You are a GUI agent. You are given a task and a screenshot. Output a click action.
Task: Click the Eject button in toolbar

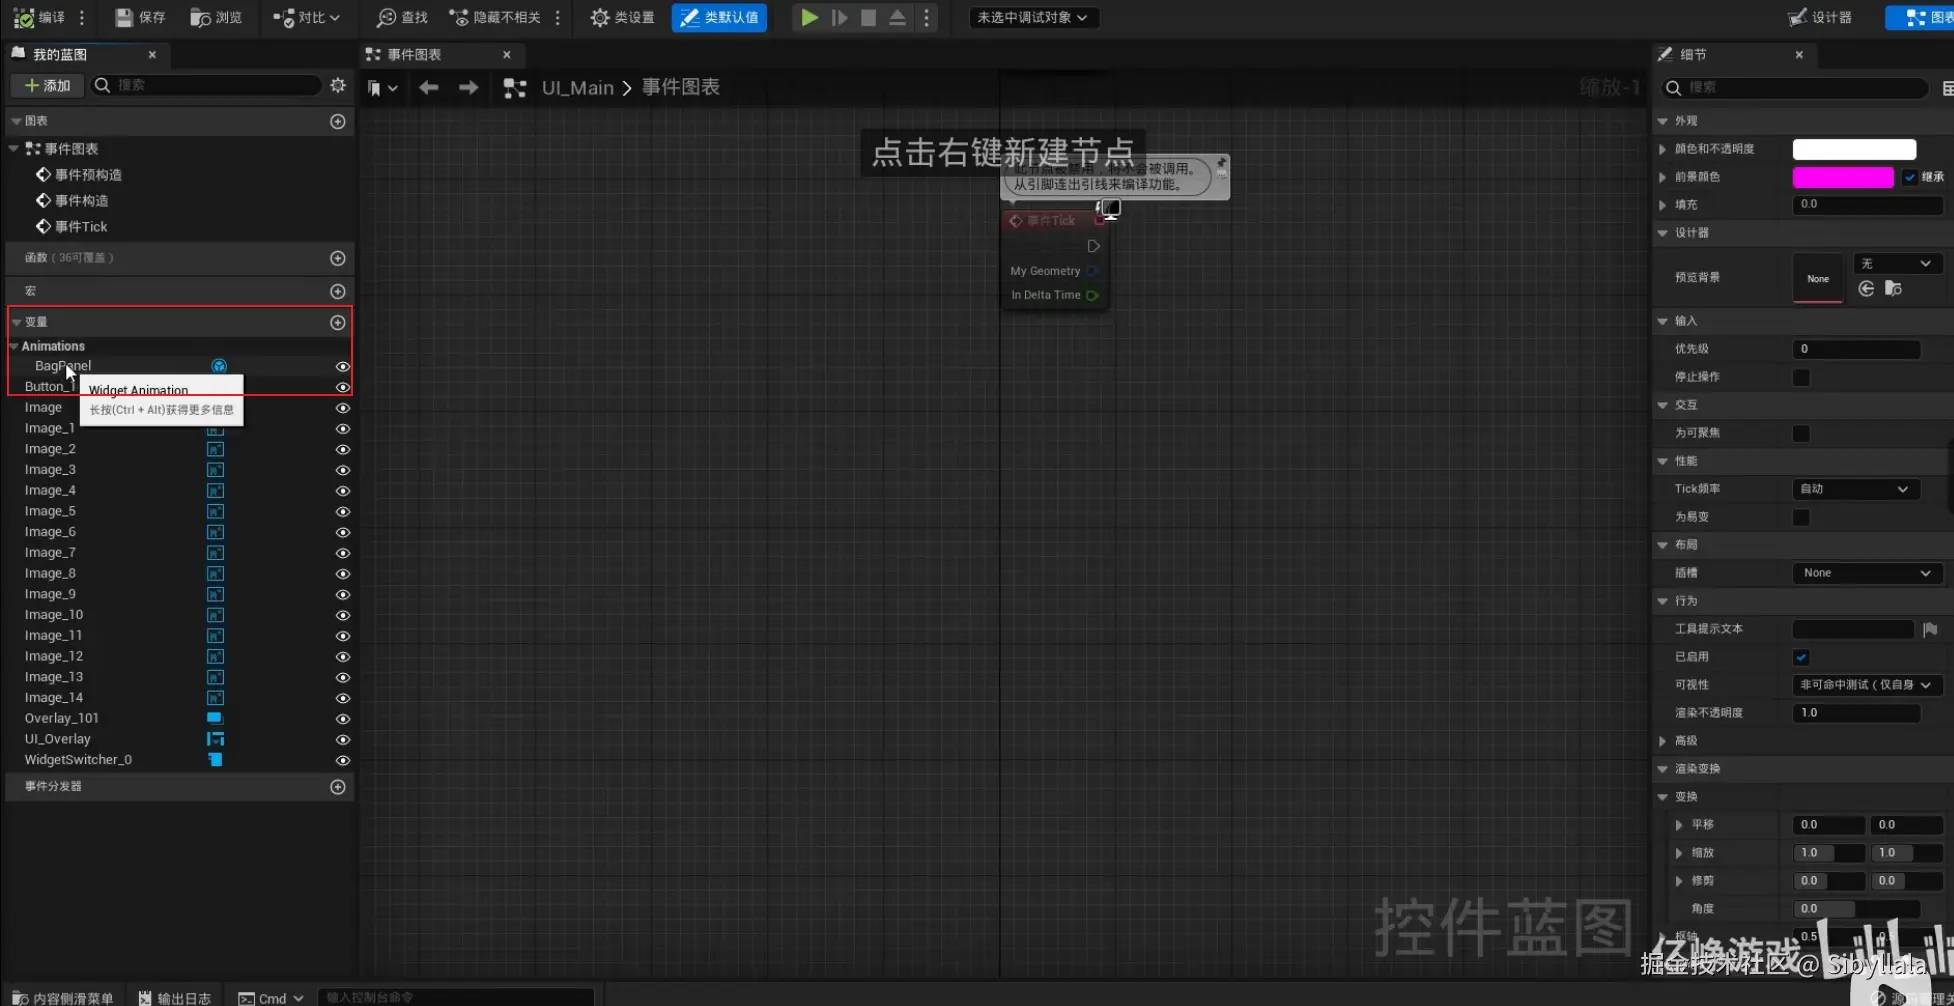coord(898,18)
